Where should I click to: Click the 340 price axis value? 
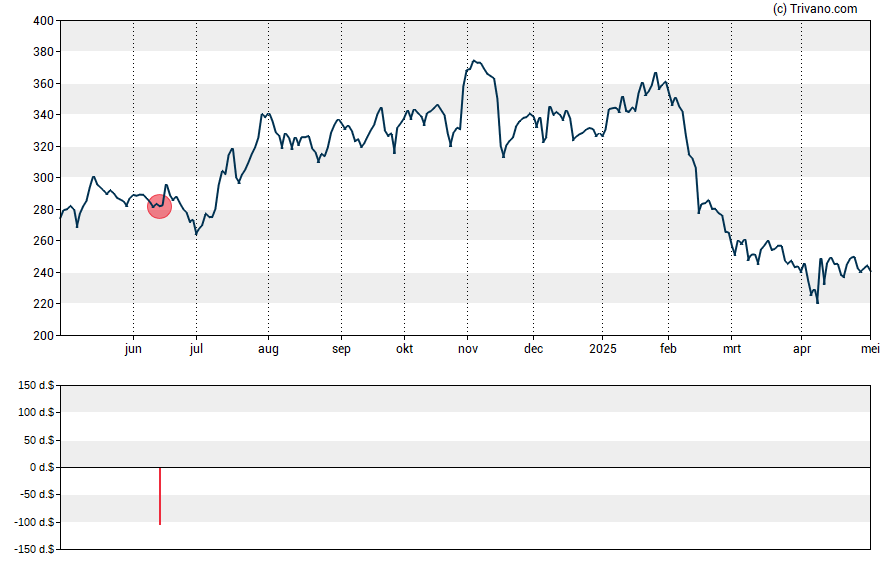coord(44,115)
